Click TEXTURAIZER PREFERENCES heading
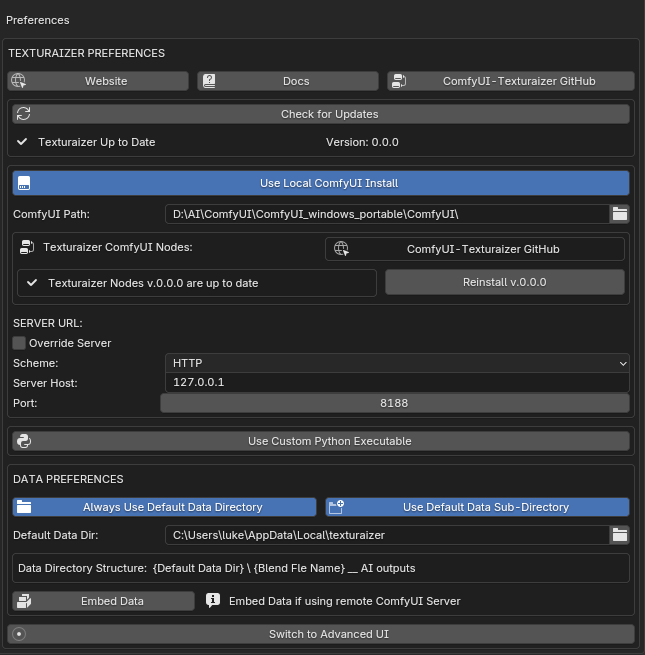The width and height of the screenshot is (645, 655). pyautogui.click(x=86, y=53)
